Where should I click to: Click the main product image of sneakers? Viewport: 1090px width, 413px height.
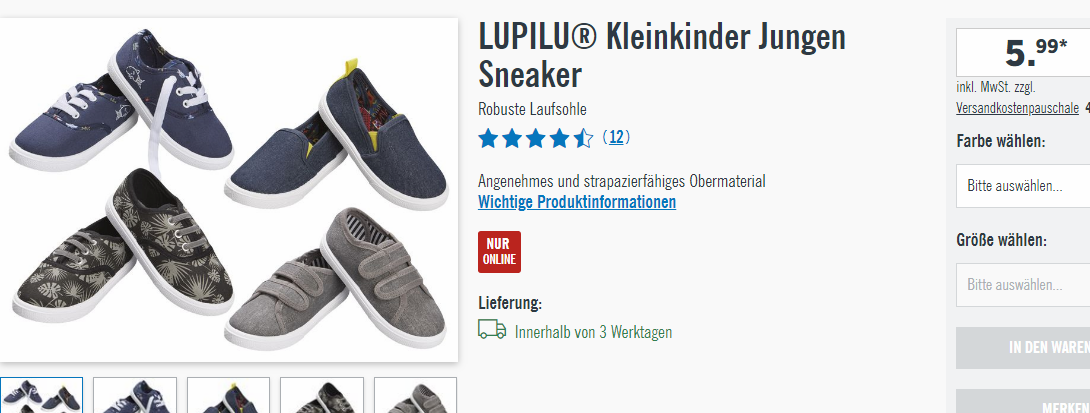[x=229, y=190]
